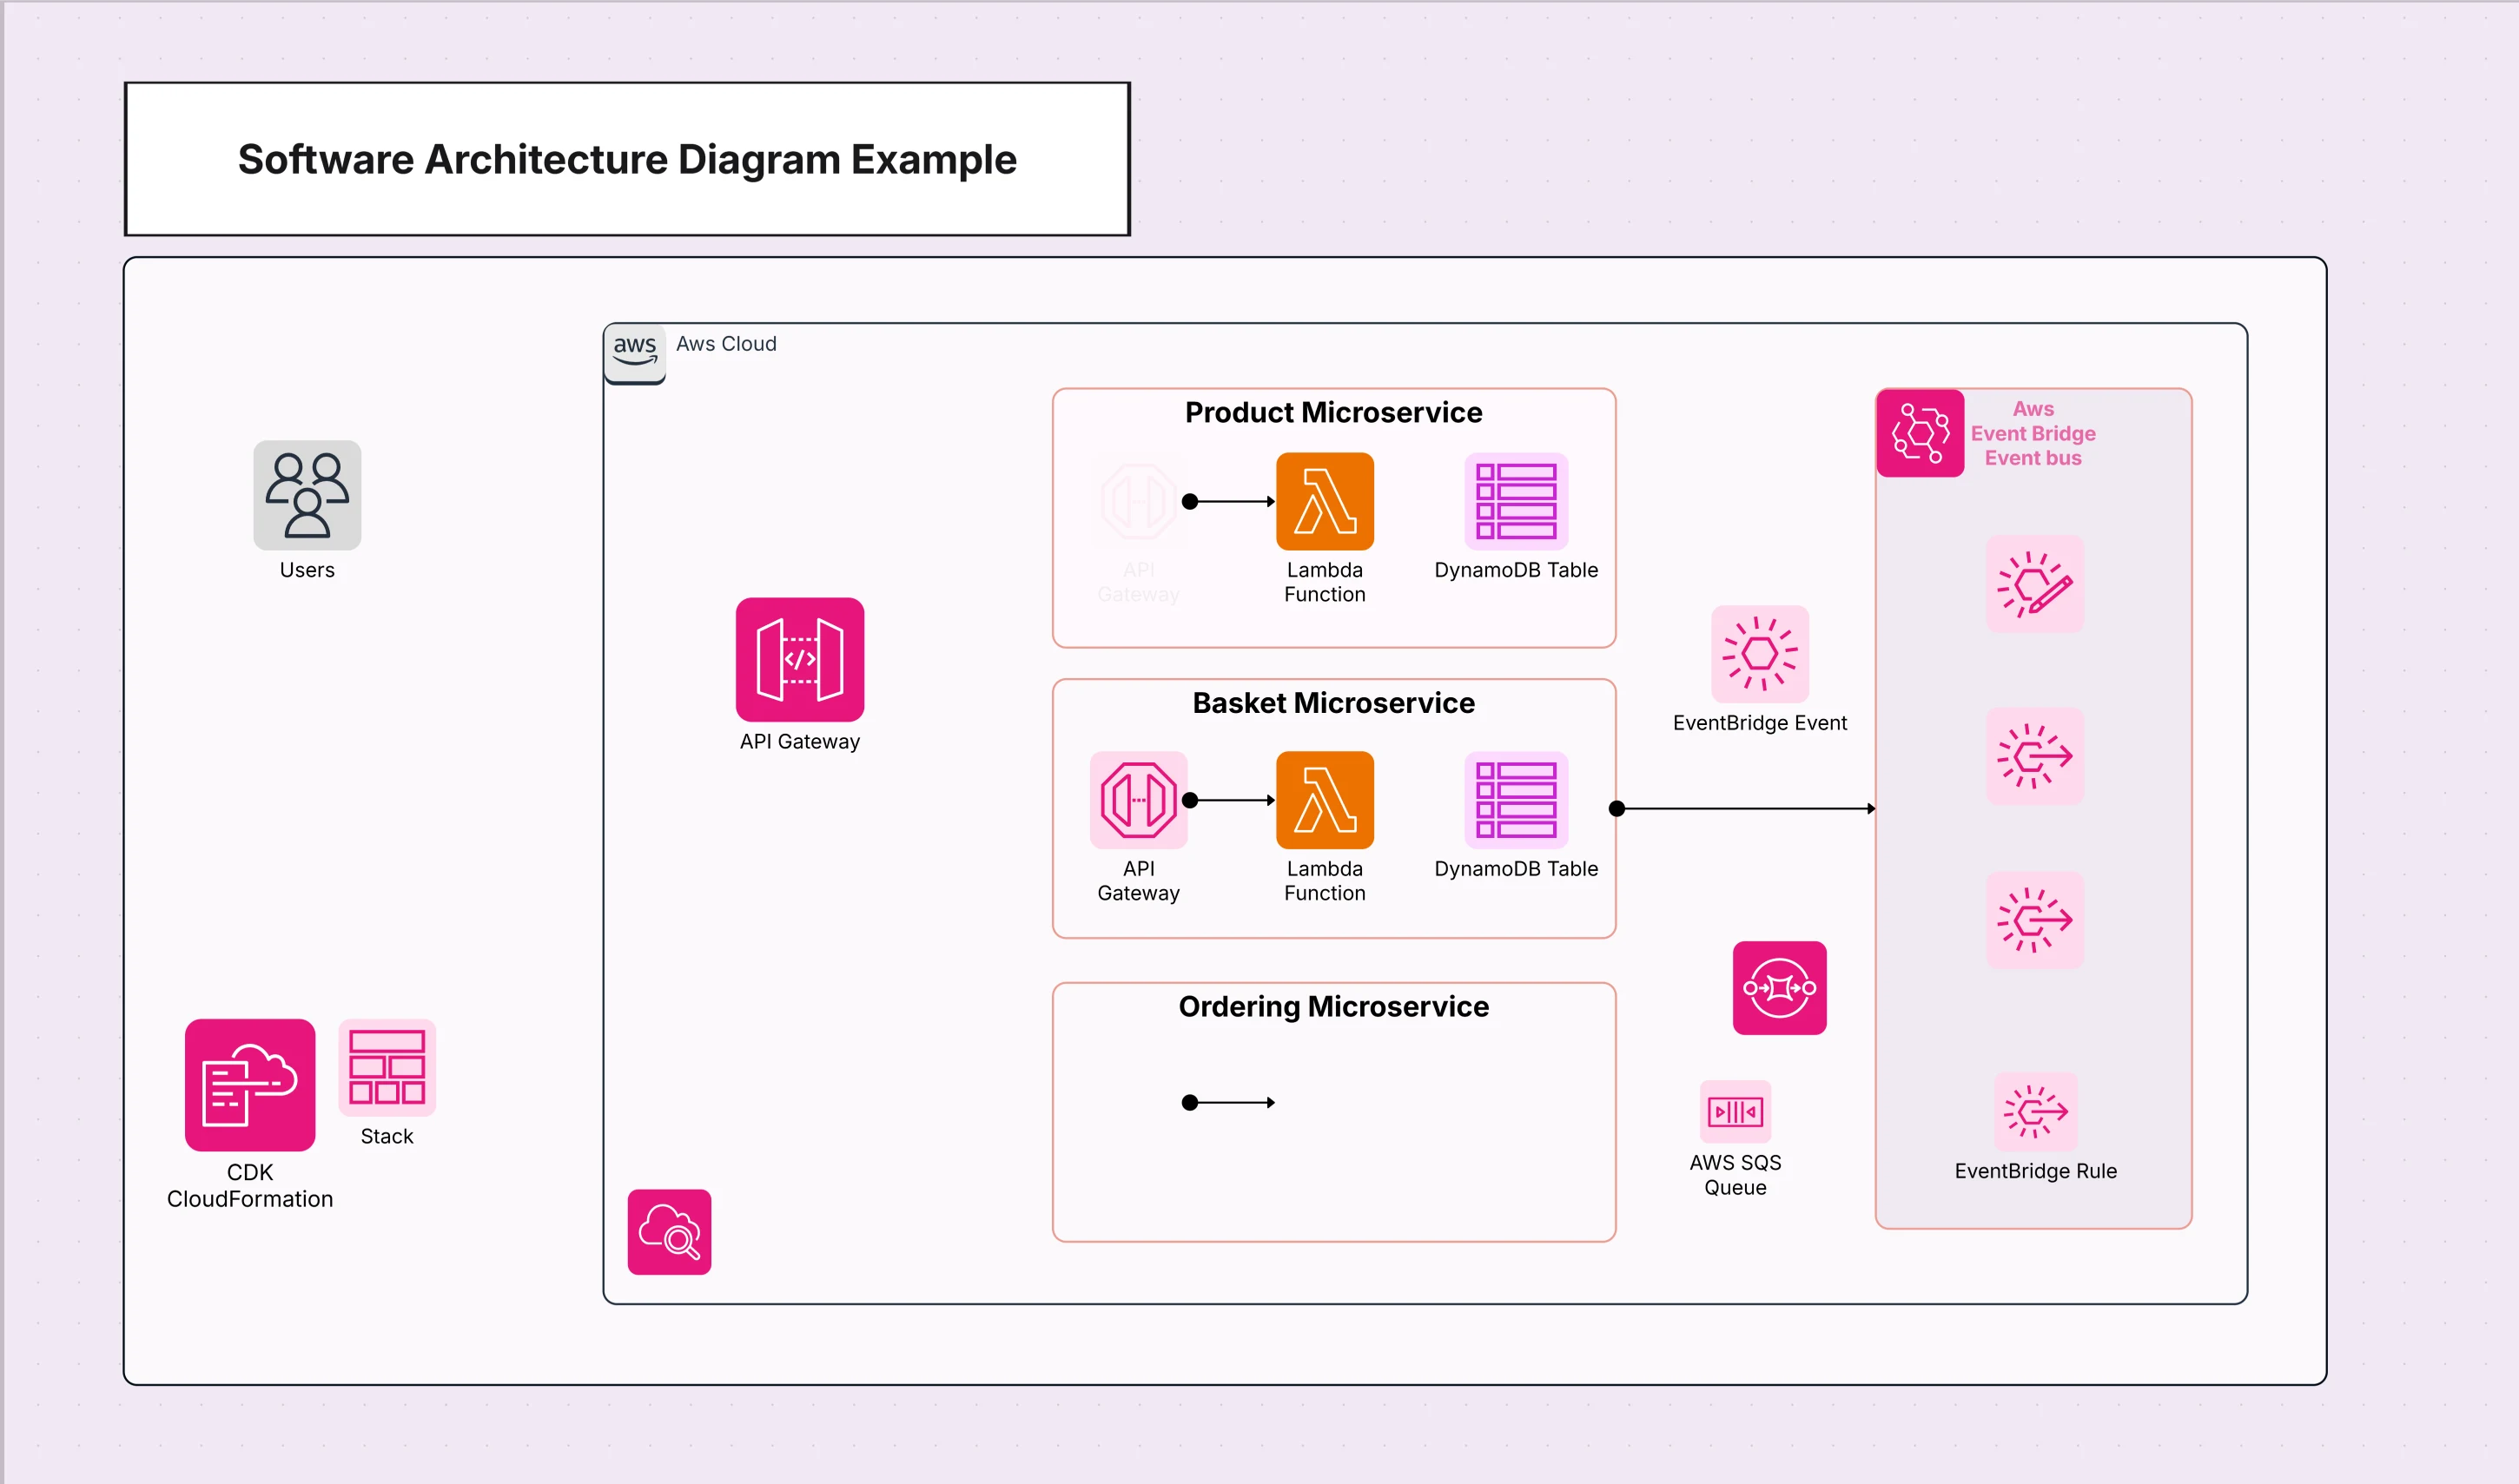The width and height of the screenshot is (2519, 1484).
Task: Click the pink cloud search icon at bottom left of AWS Cloud
Action: 668,1232
